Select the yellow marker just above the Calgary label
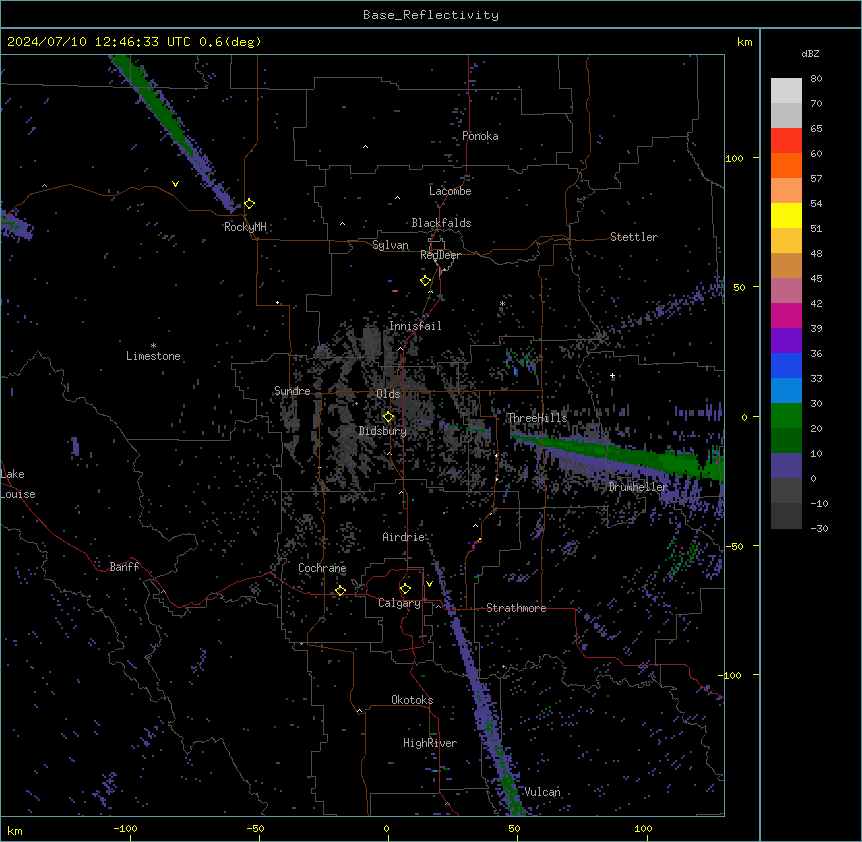The width and height of the screenshot is (862, 842). tap(405, 589)
